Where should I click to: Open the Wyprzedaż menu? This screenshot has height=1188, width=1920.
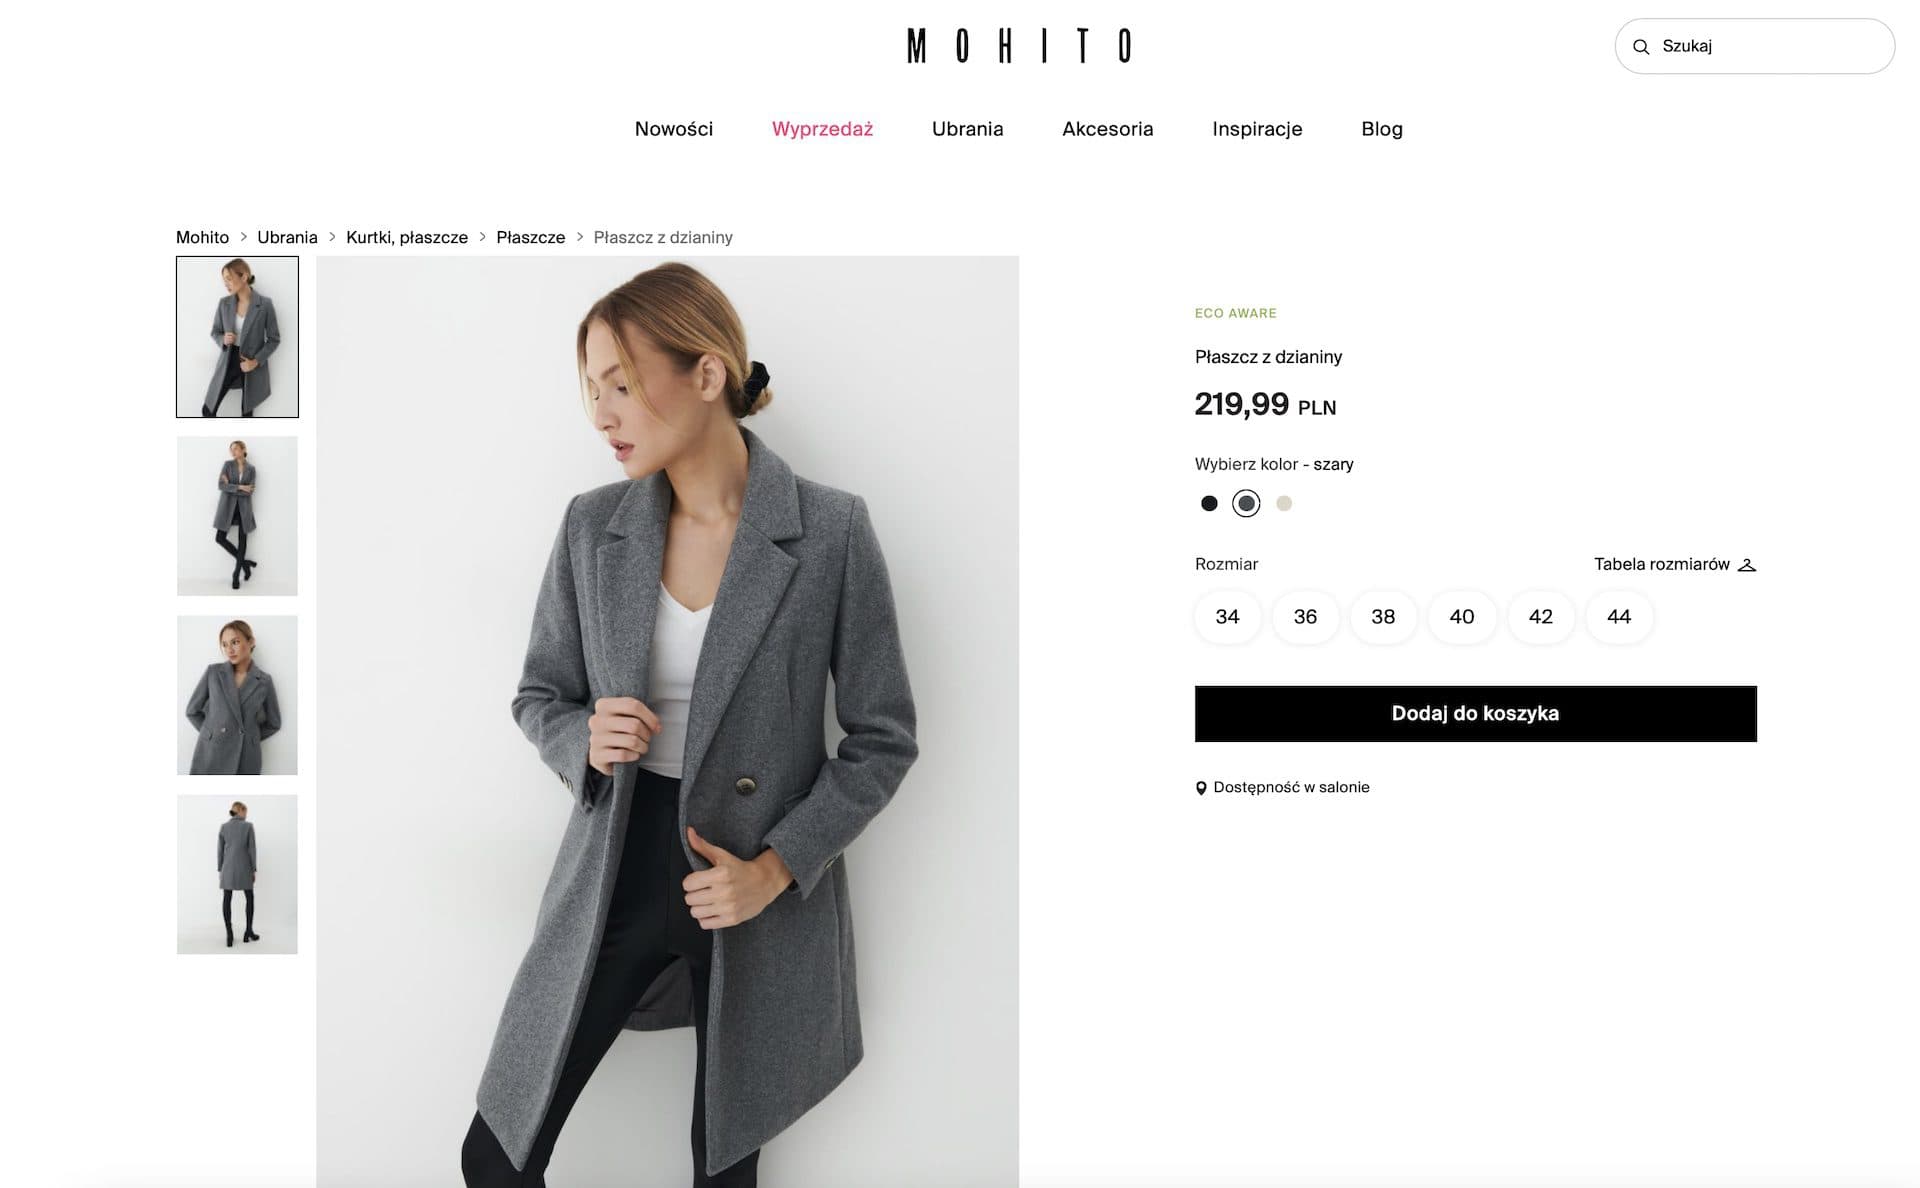click(x=822, y=129)
